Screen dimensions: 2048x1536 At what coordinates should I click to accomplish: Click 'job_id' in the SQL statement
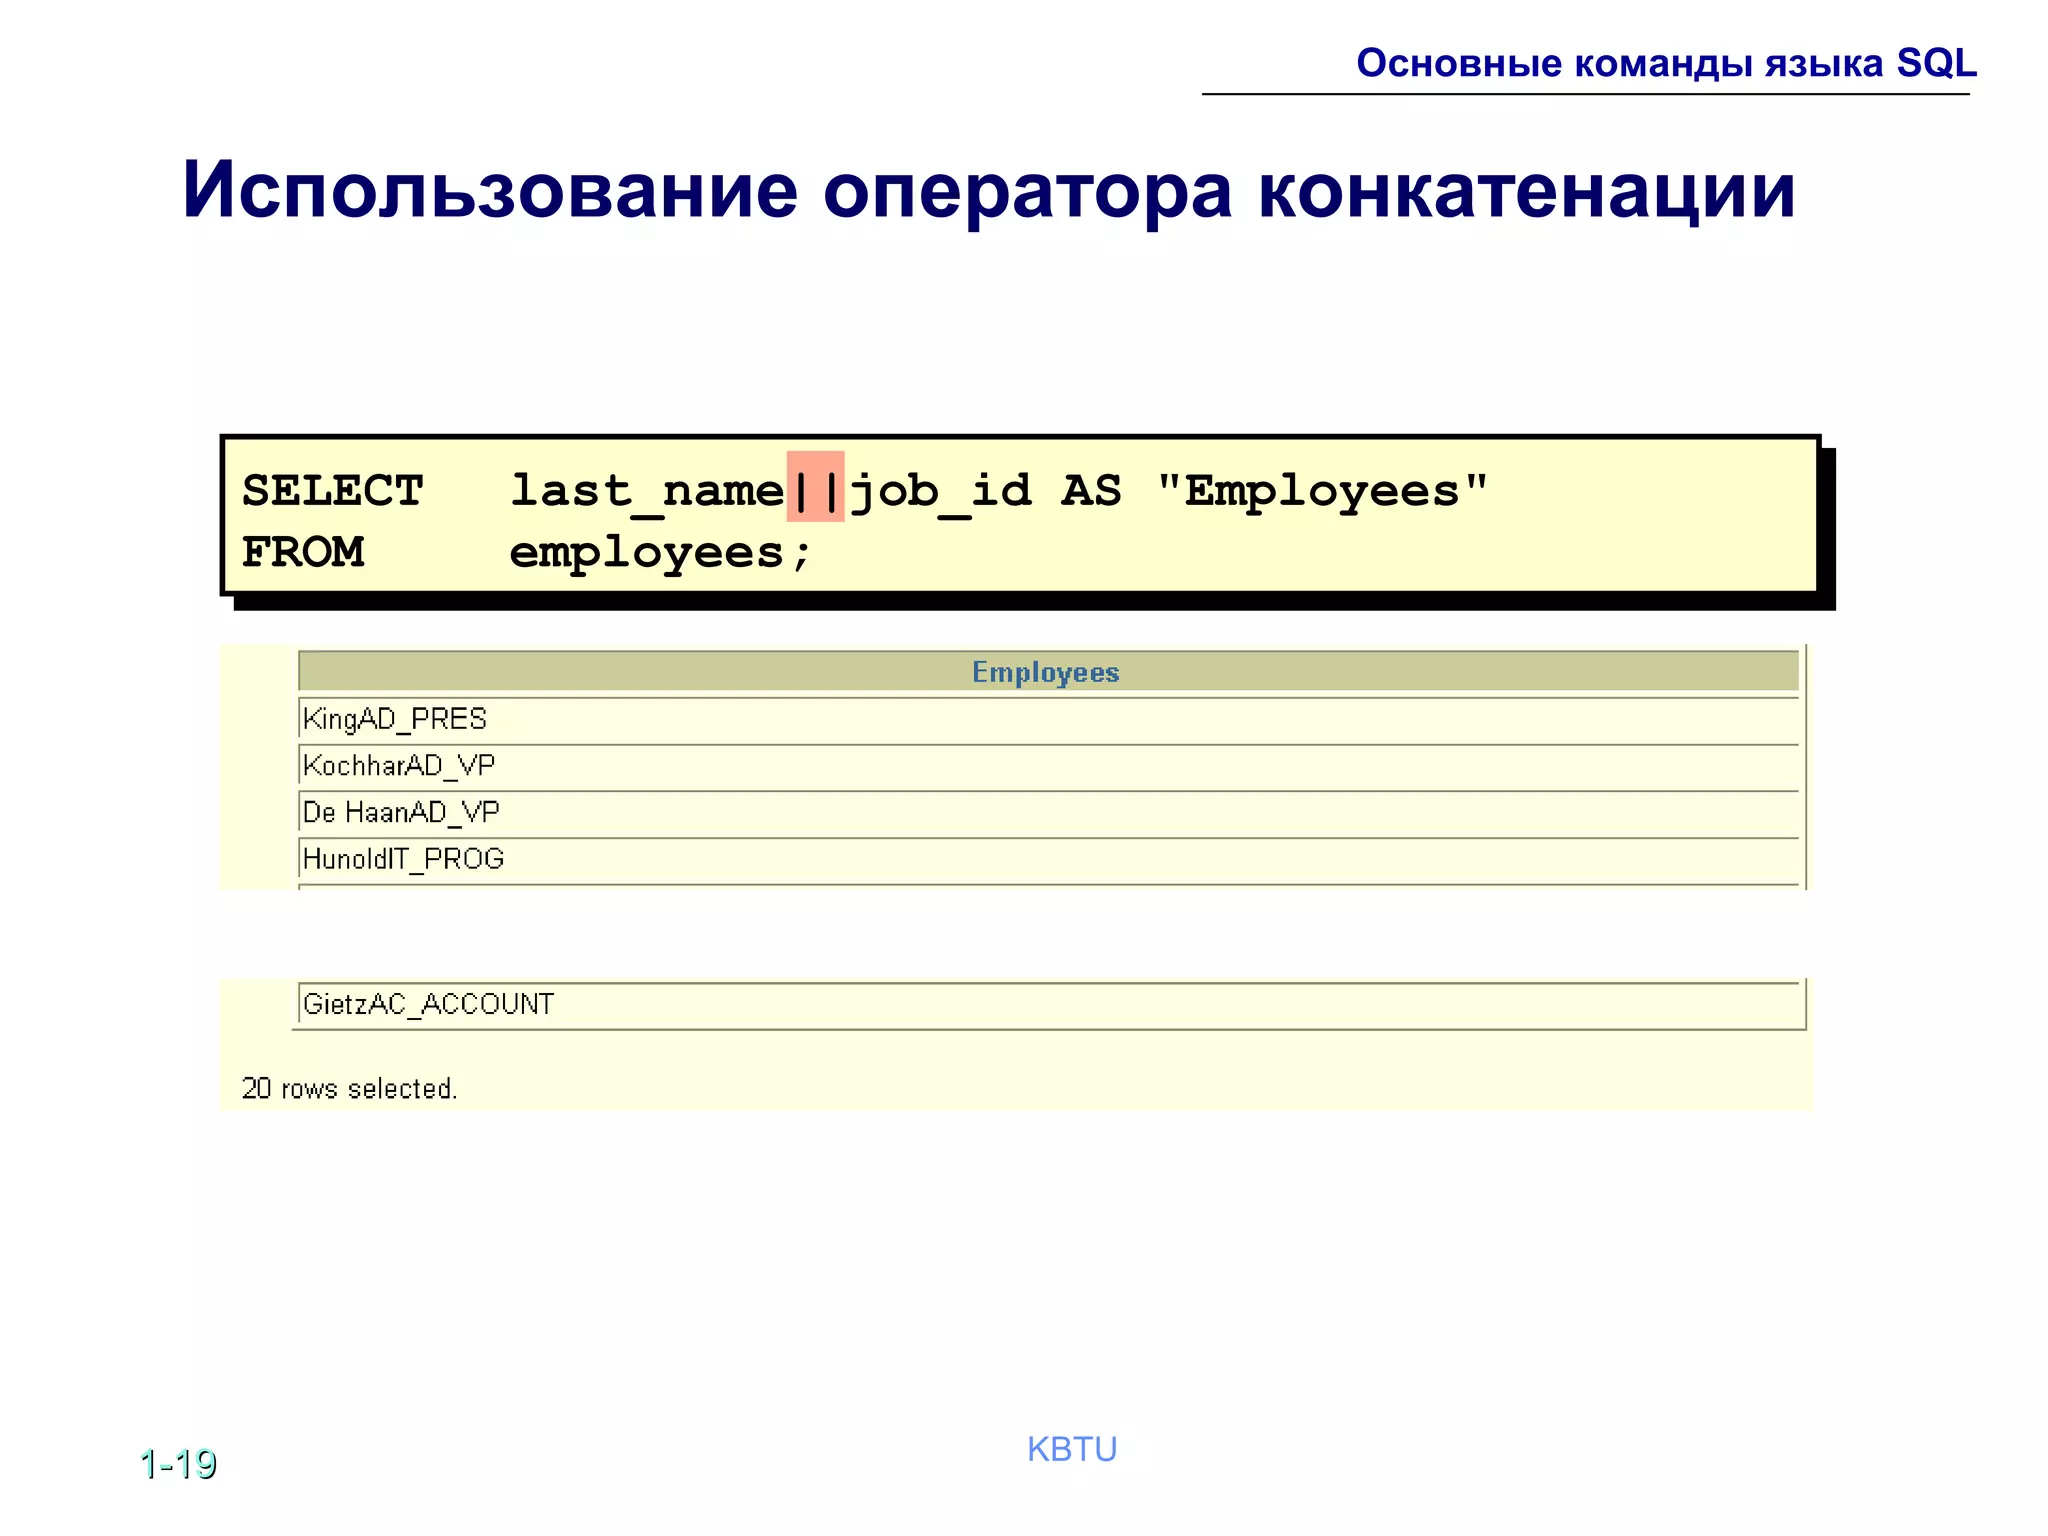(940, 492)
